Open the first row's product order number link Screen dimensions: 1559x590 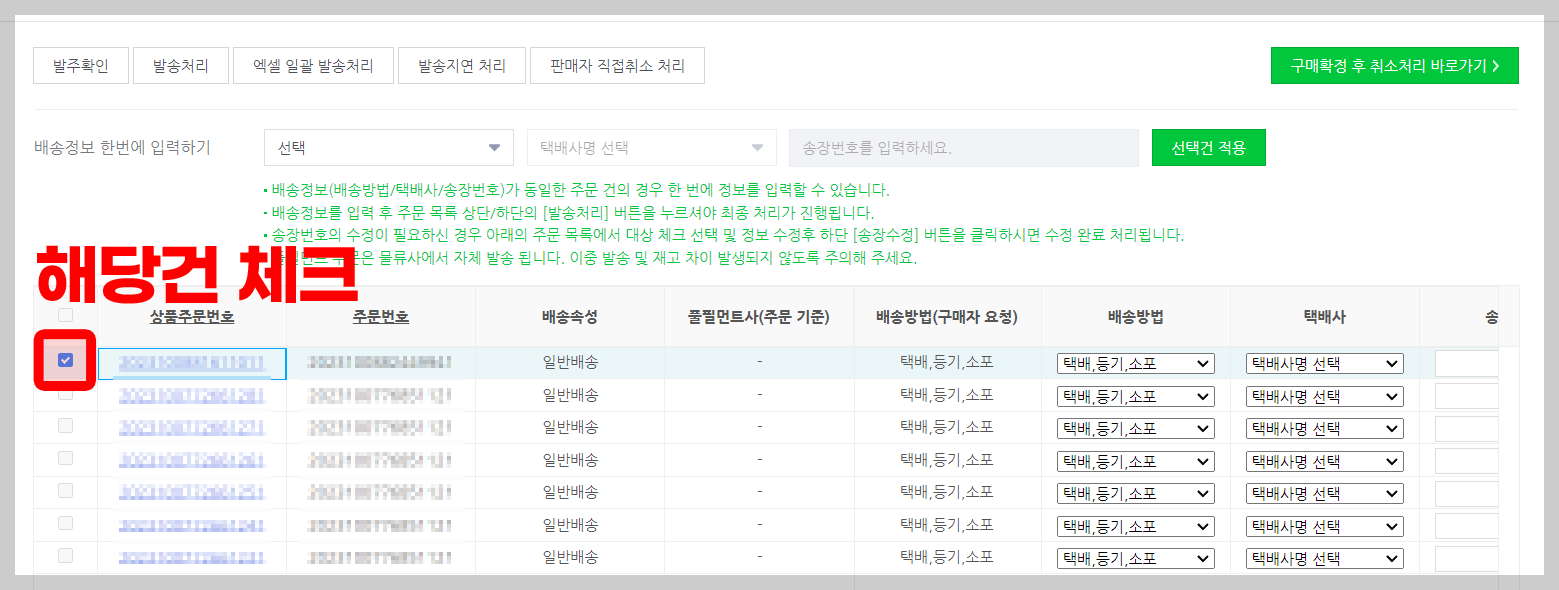tap(192, 363)
